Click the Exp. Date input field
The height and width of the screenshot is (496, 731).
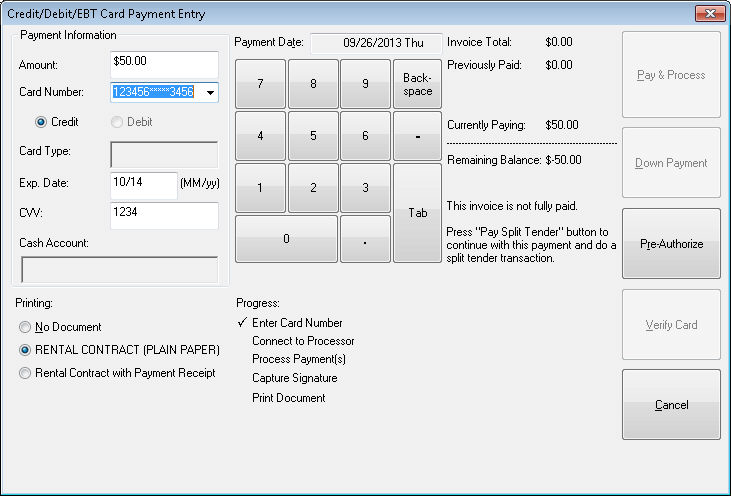(x=143, y=185)
